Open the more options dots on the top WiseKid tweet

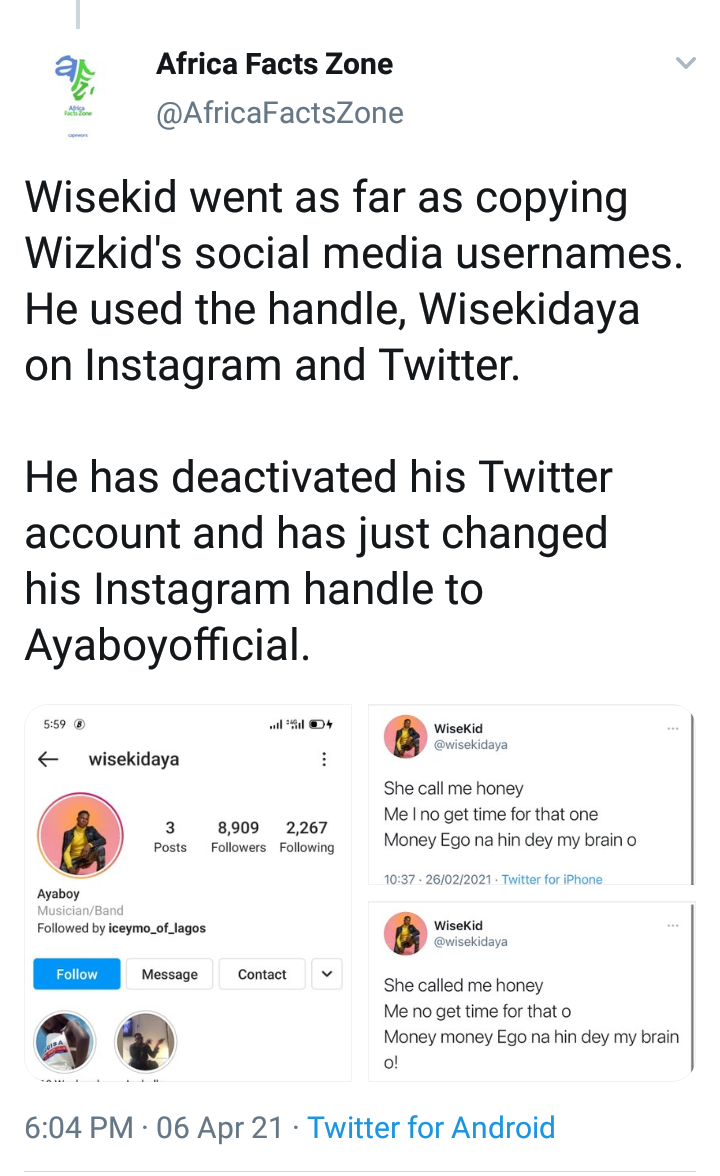click(x=672, y=728)
